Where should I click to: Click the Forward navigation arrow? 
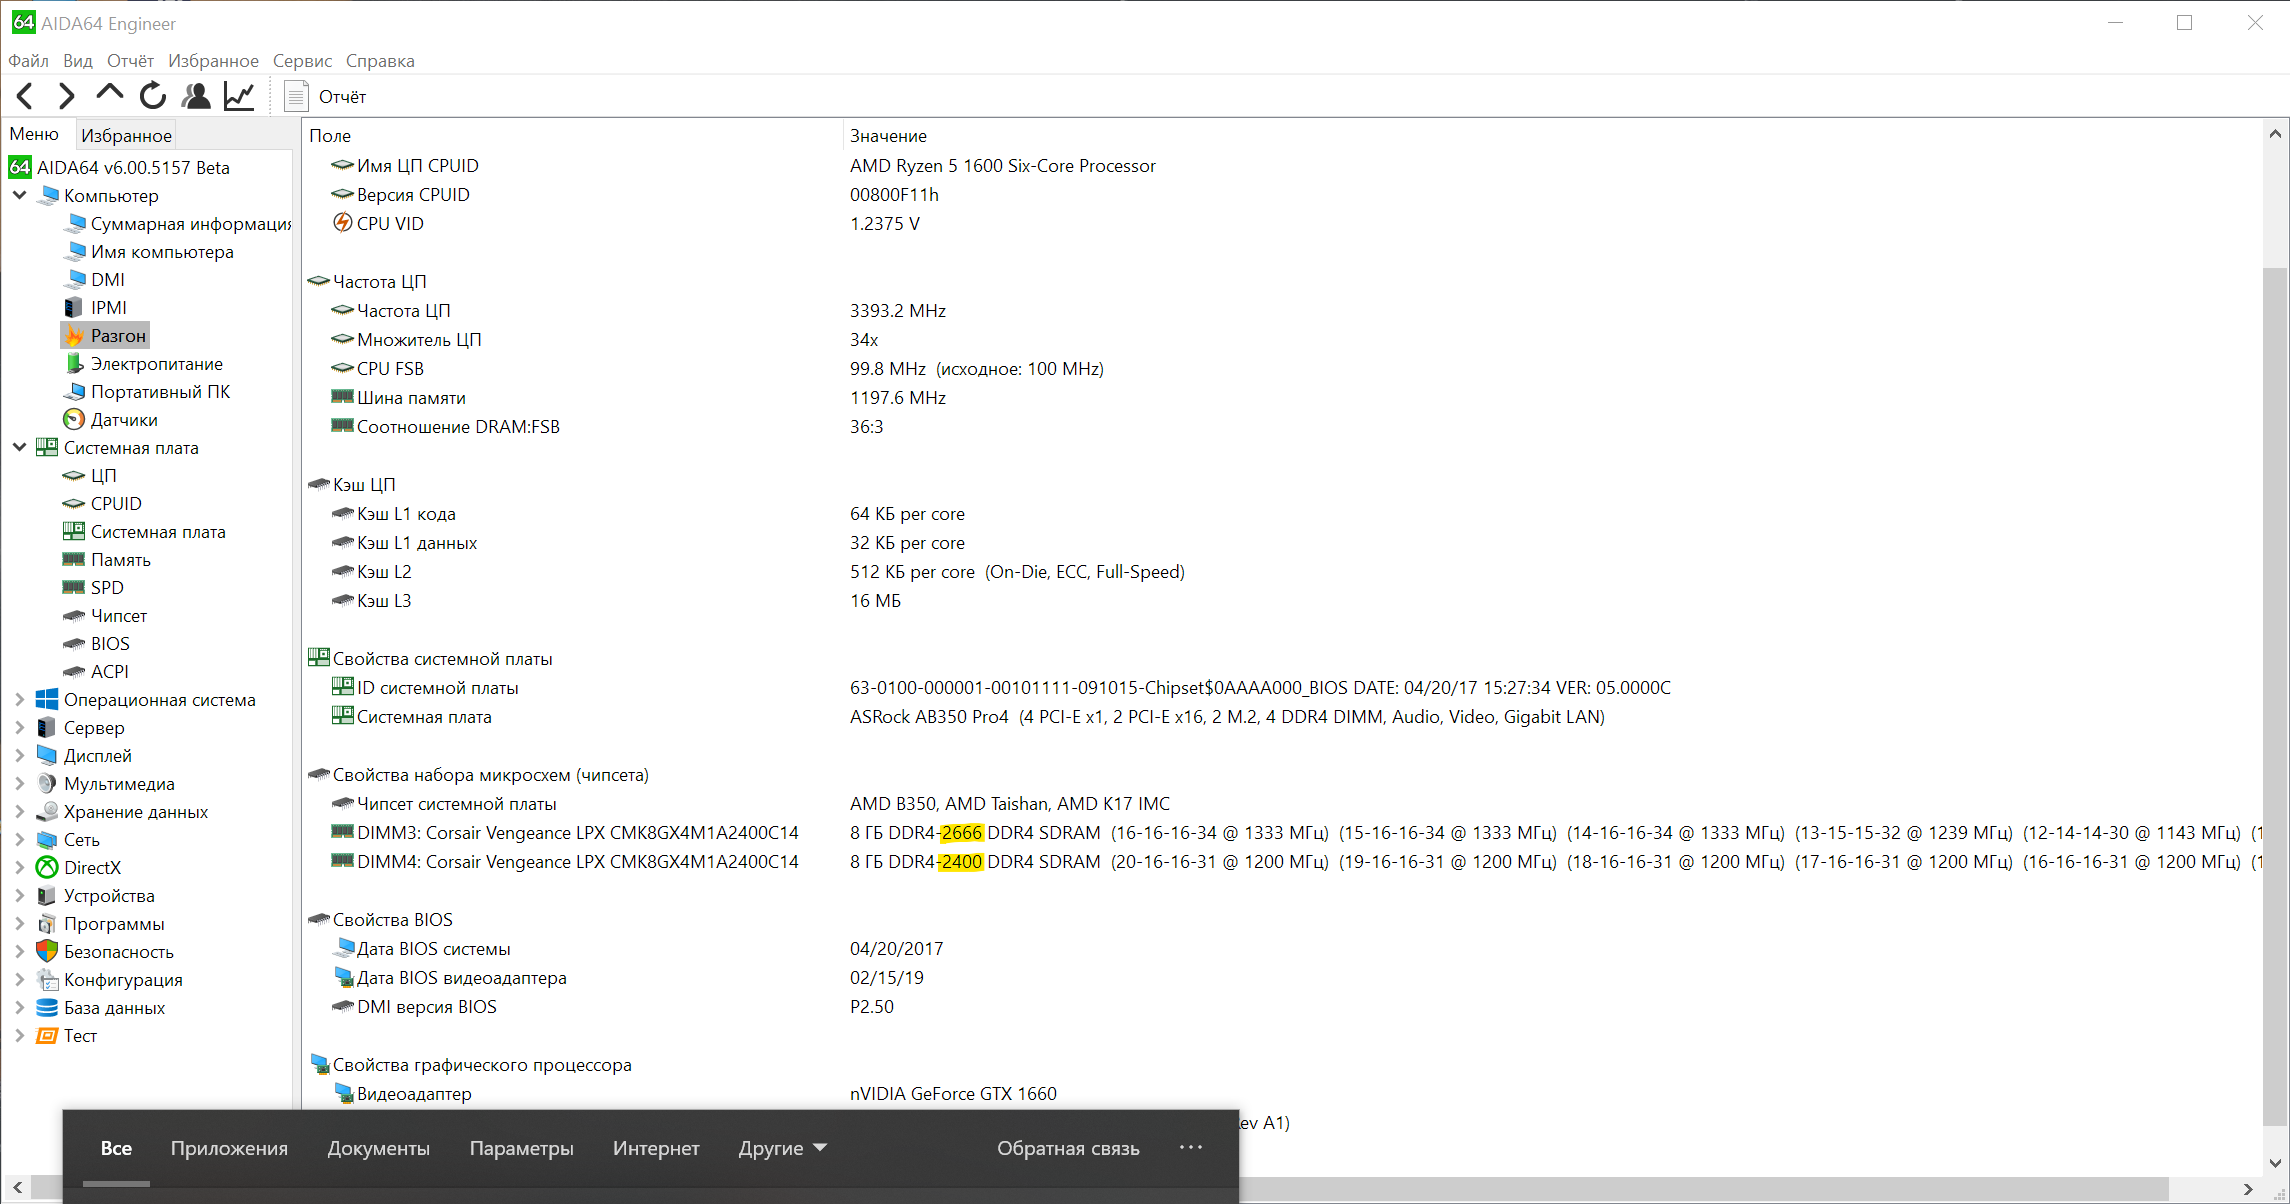coord(66,96)
